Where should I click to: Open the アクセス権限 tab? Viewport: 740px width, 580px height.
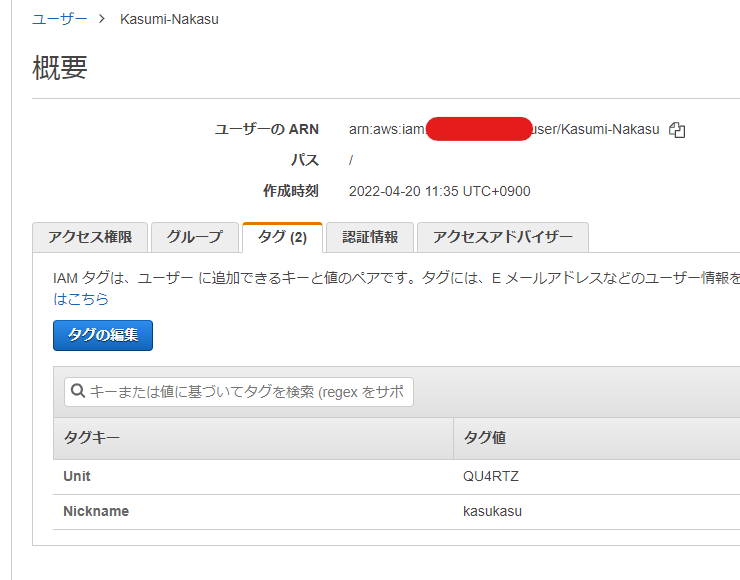[90, 237]
